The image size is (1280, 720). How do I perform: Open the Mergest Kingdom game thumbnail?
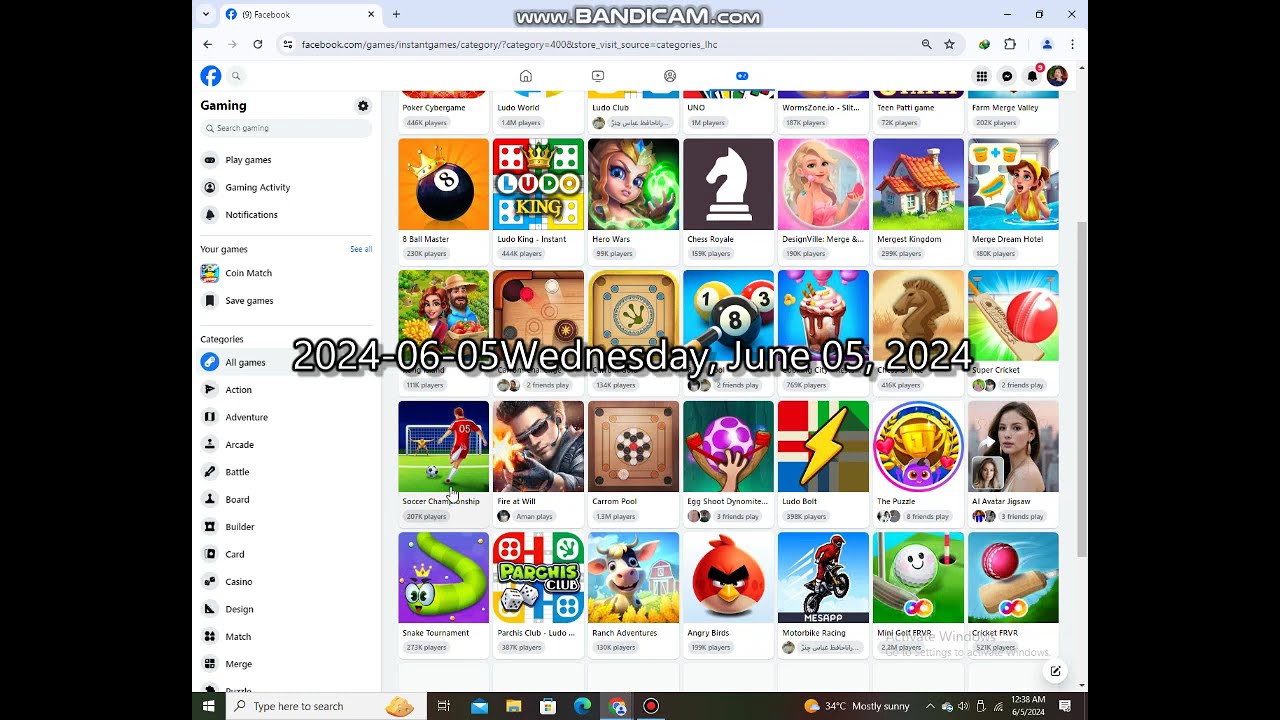(918, 184)
